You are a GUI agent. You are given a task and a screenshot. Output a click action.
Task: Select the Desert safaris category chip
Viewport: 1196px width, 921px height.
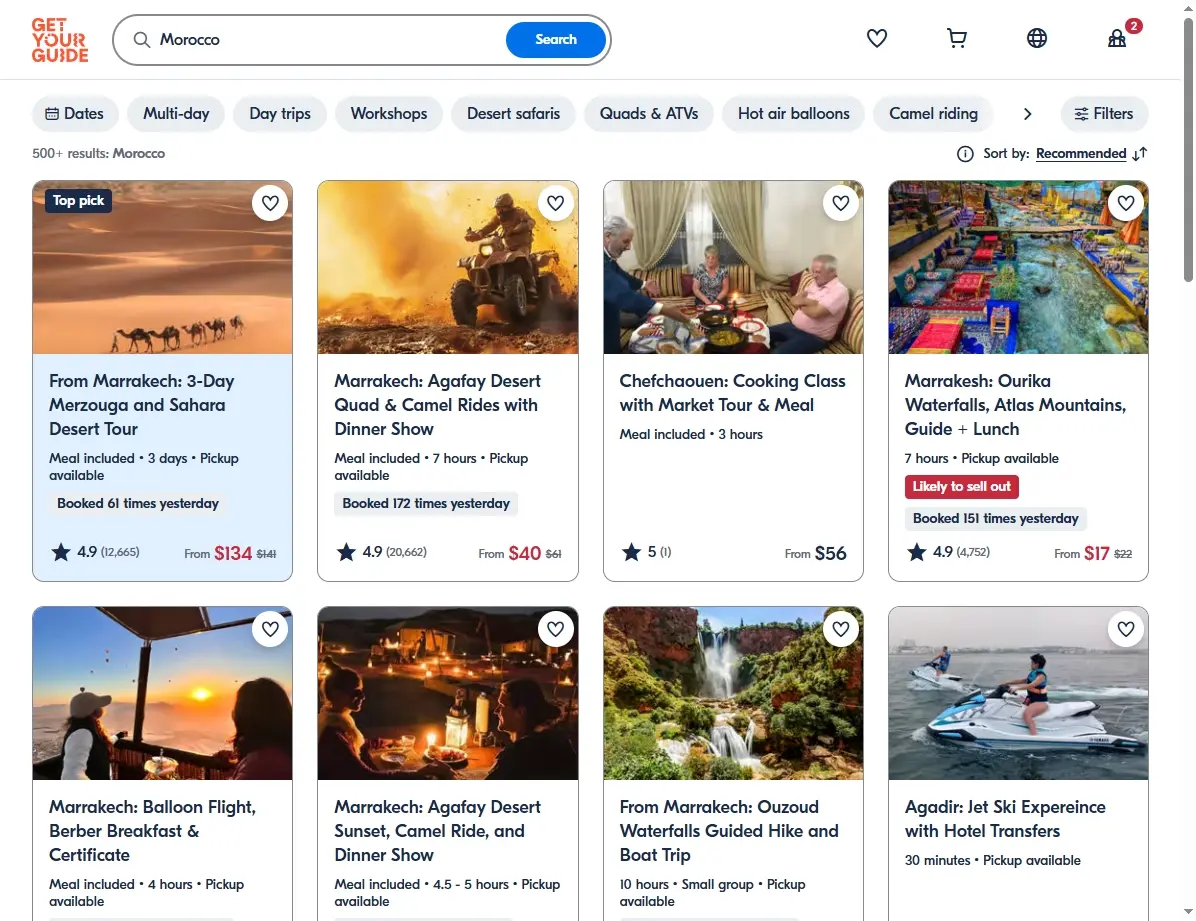pos(513,114)
